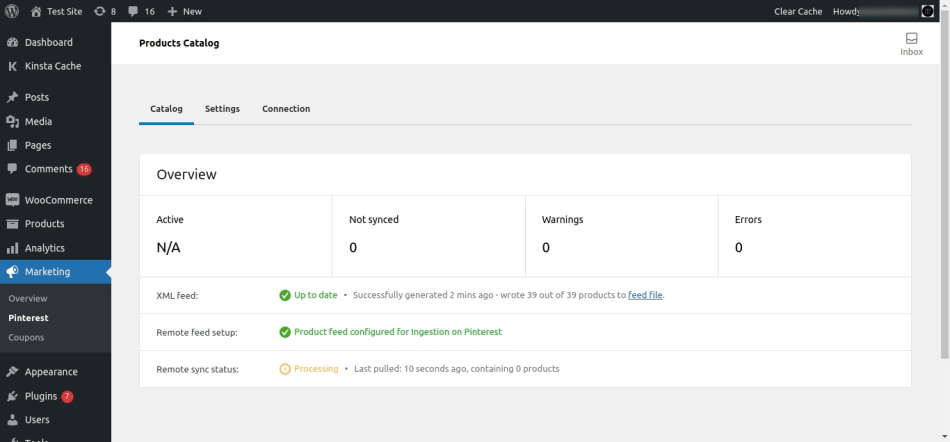
Task: Open Kinsta Cache menu item
Action: 52,66
